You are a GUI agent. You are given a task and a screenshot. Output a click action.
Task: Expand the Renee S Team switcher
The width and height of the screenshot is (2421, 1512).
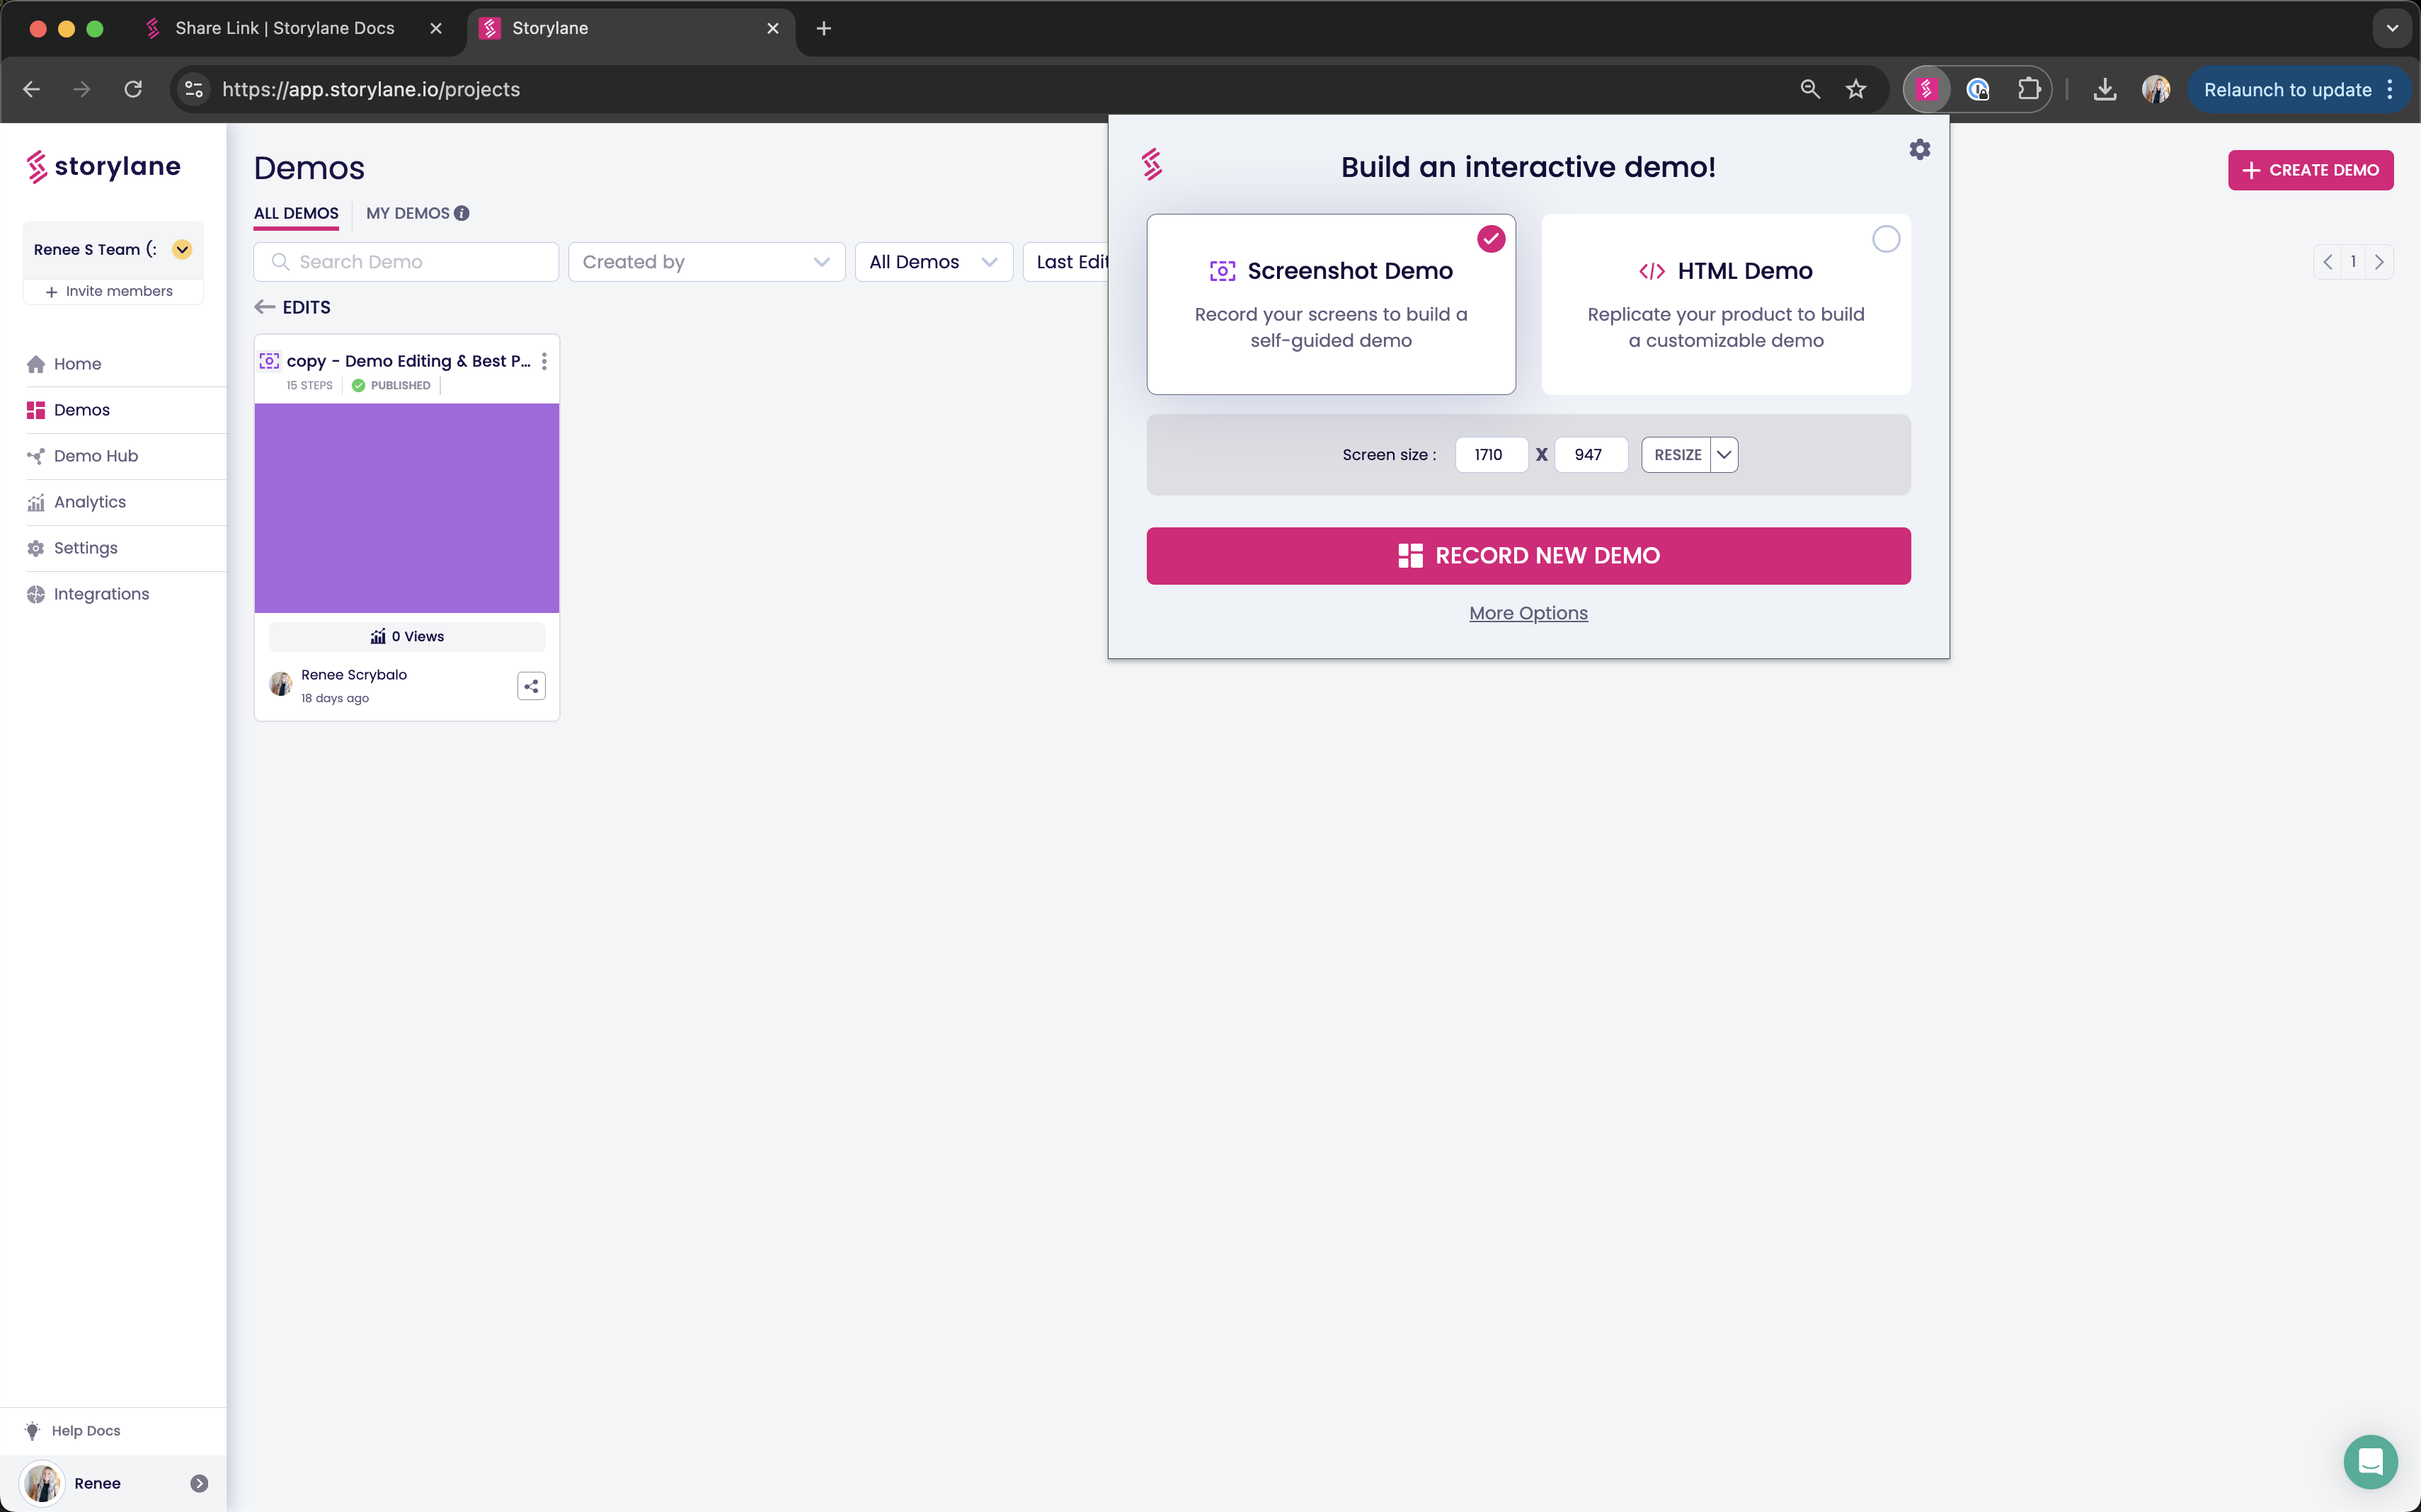182,250
